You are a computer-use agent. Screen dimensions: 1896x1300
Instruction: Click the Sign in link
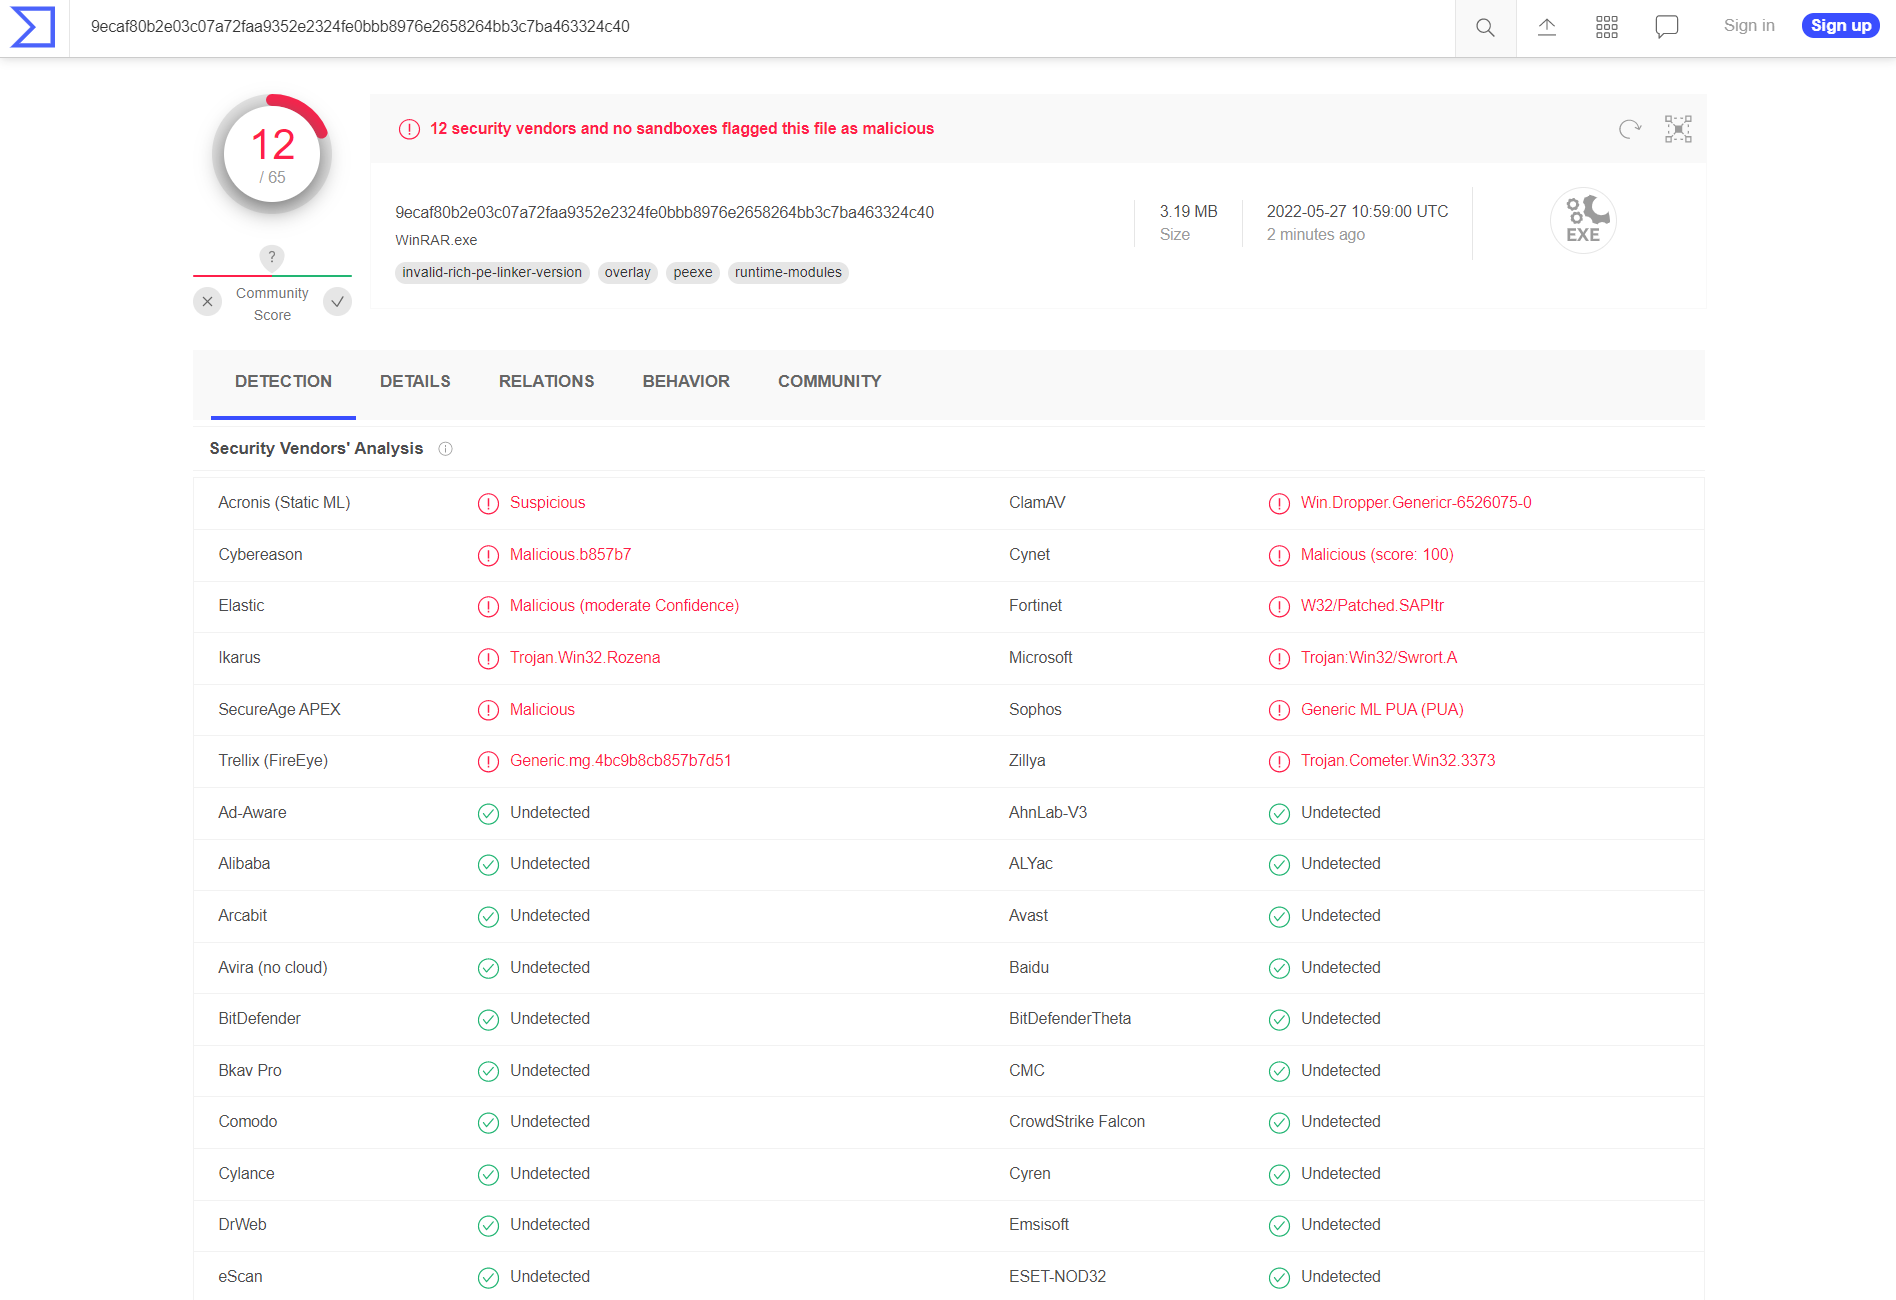[1748, 26]
